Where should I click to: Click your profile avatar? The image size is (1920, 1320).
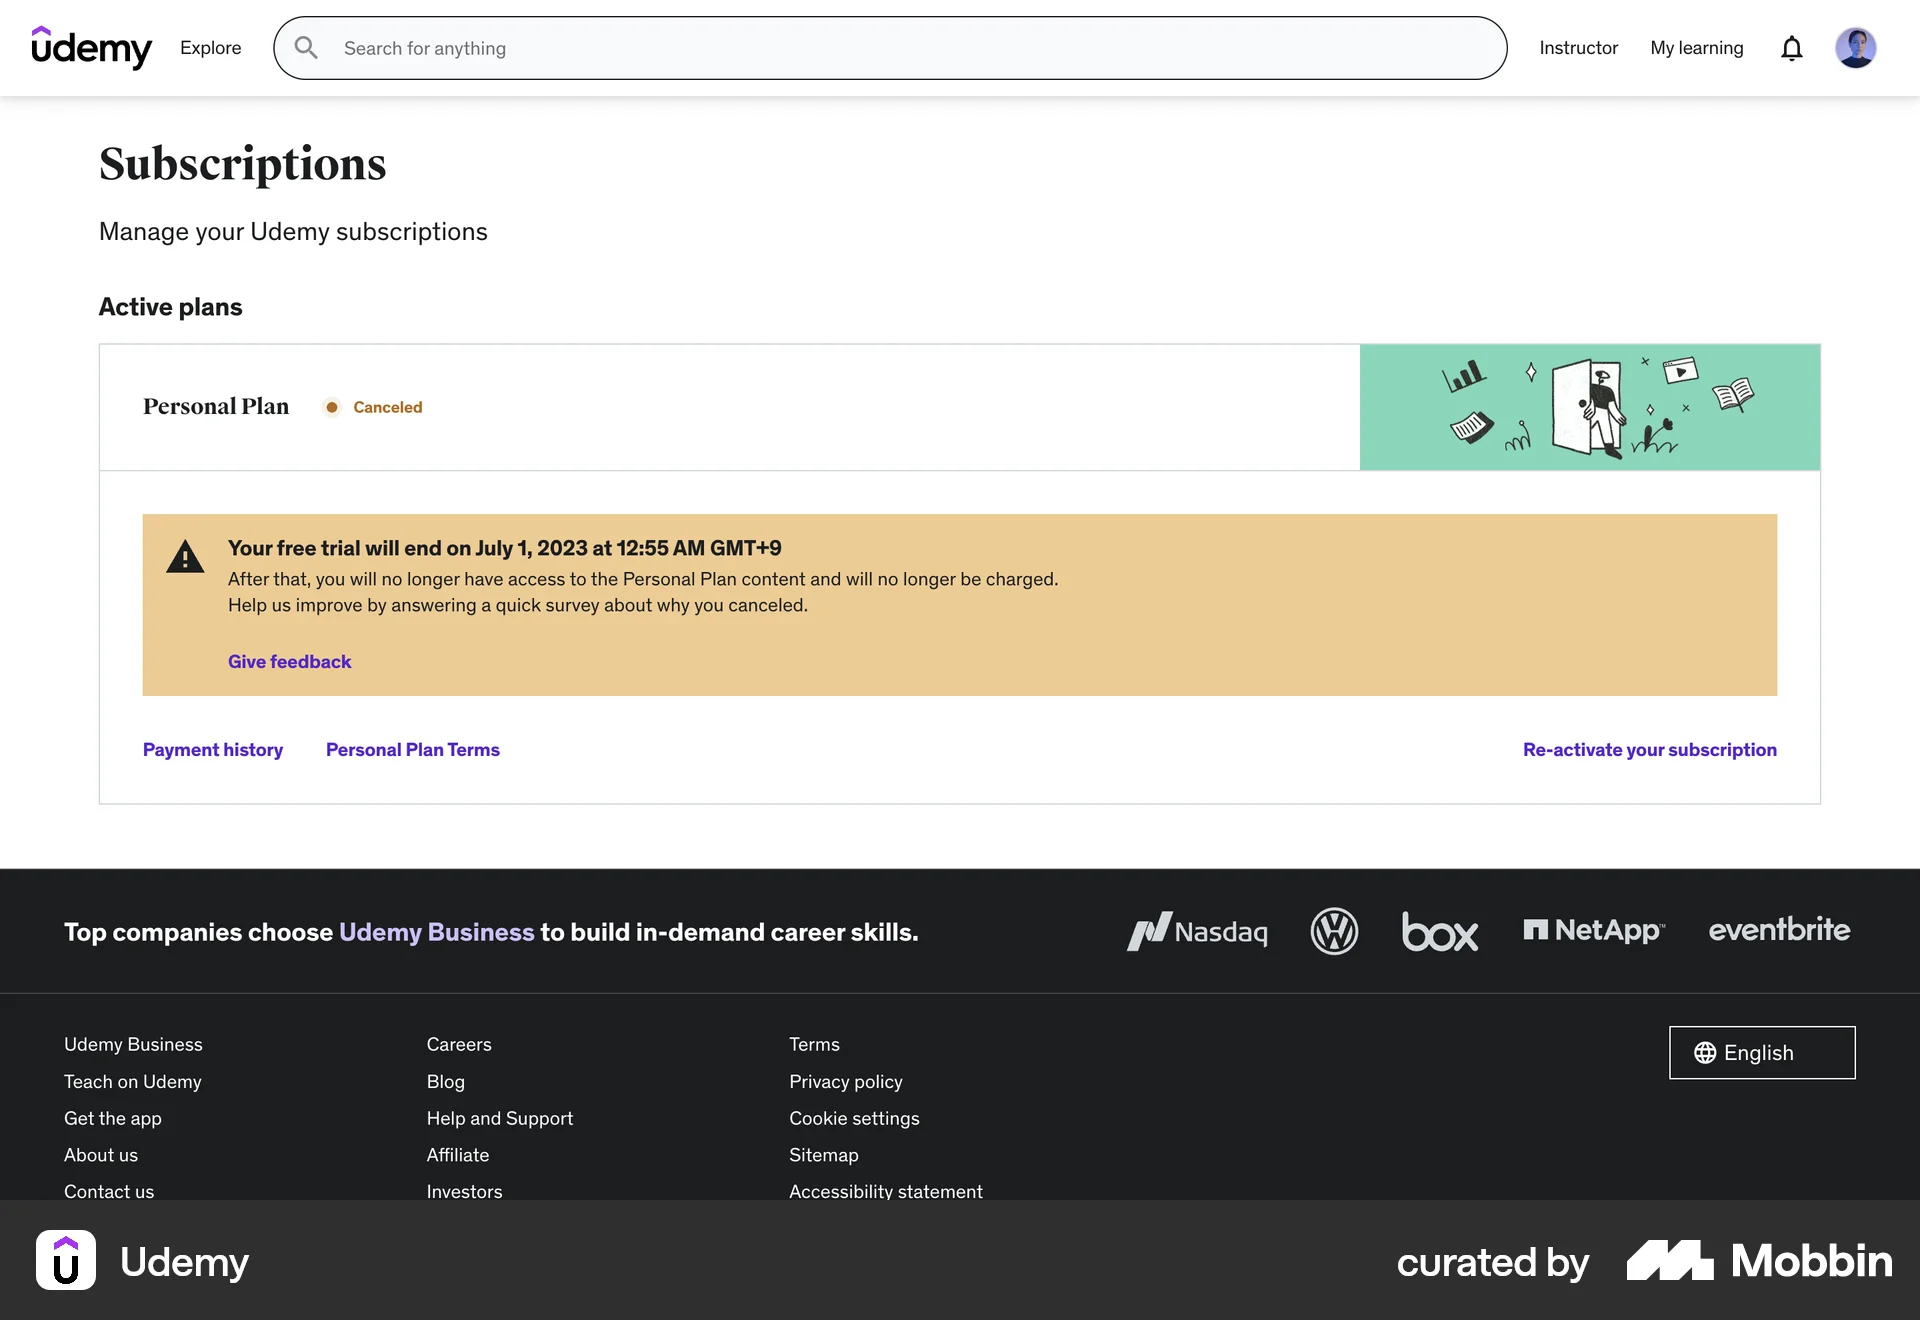point(1856,47)
